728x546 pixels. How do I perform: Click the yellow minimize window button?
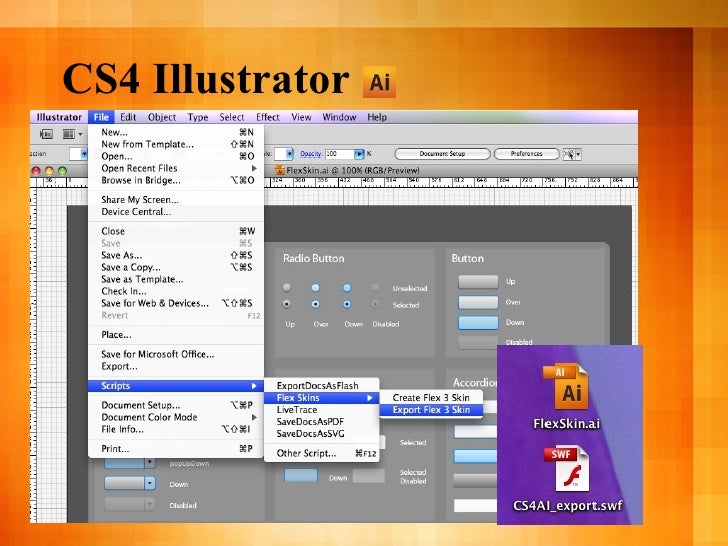click(x=49, y=170)
